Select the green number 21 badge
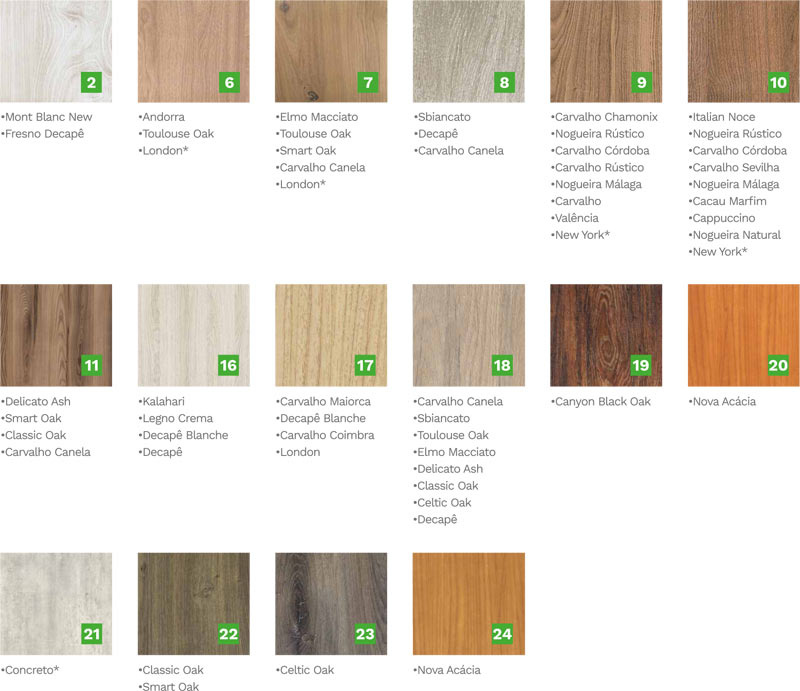800x691 pixels. click(x=91, y=634)
